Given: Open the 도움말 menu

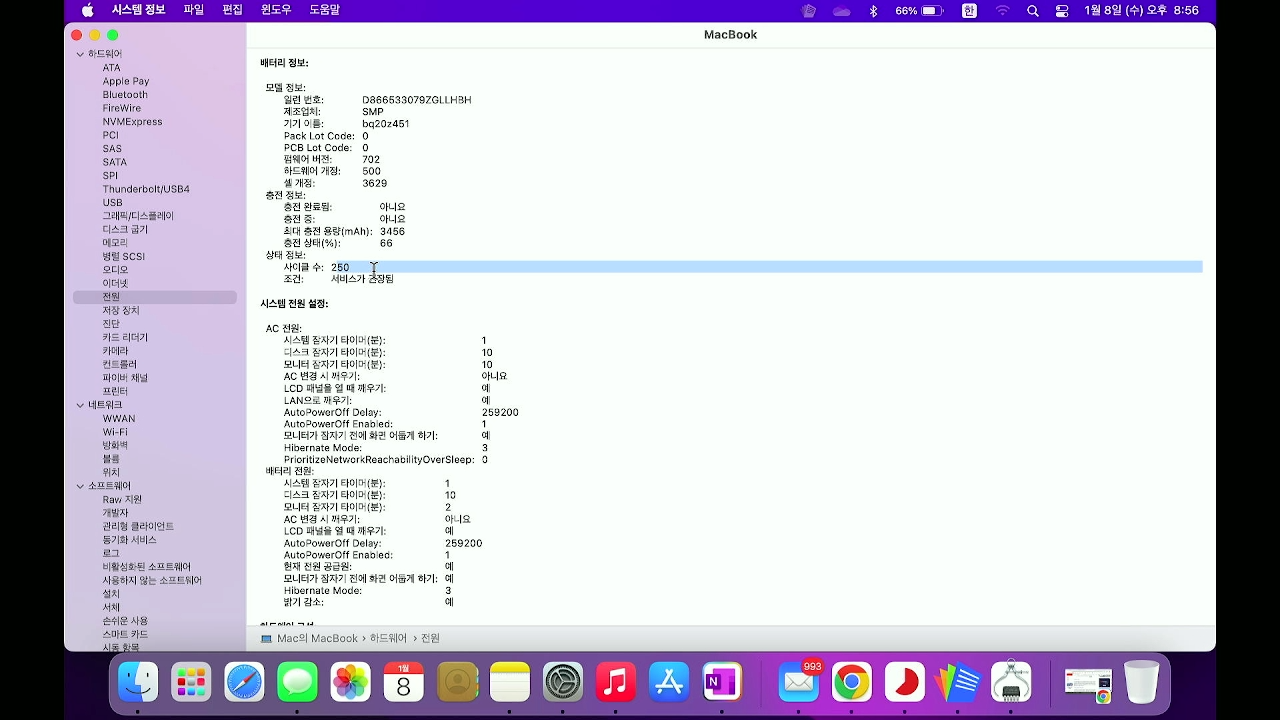Looking at the screenshot, I should pyautogui.click(x=325, y=10).
